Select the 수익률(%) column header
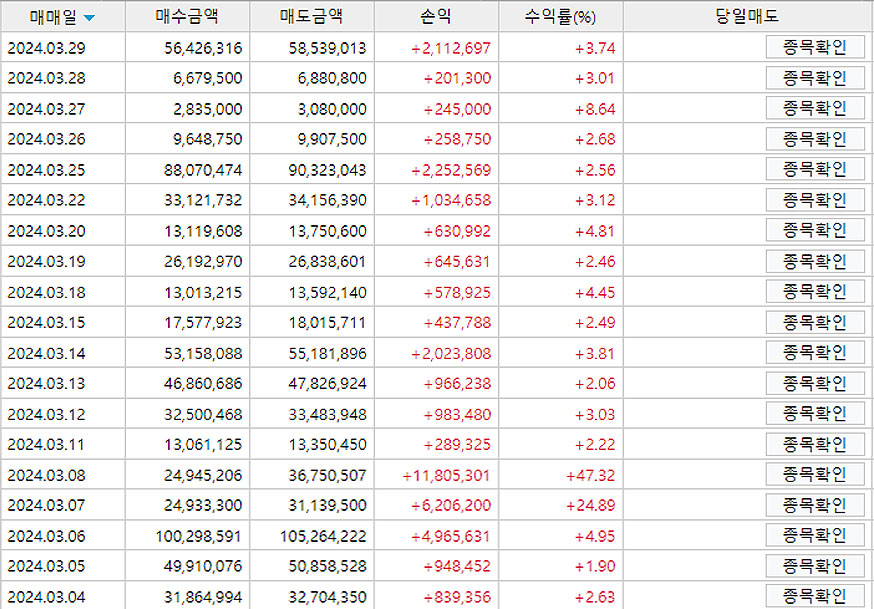Viewport: 874px width, 609px height. 560,17
